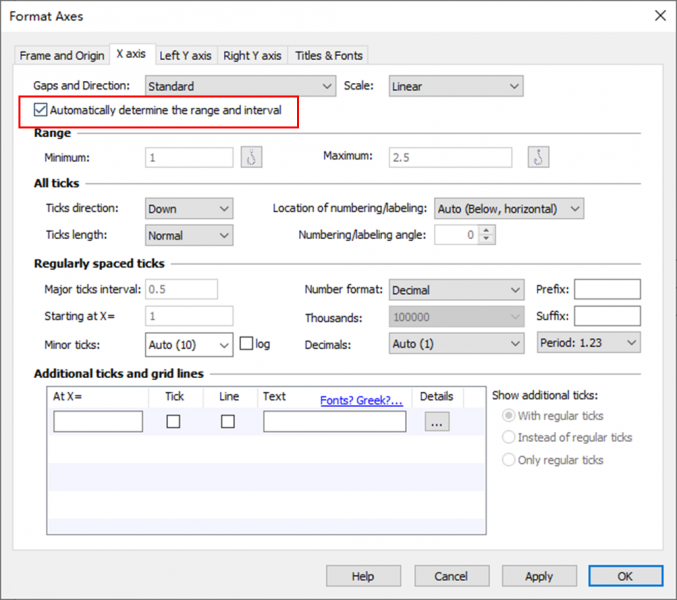Open the Left Y axis tab
Viewport: 677px width, 600px height.
[x=185, y=55]
